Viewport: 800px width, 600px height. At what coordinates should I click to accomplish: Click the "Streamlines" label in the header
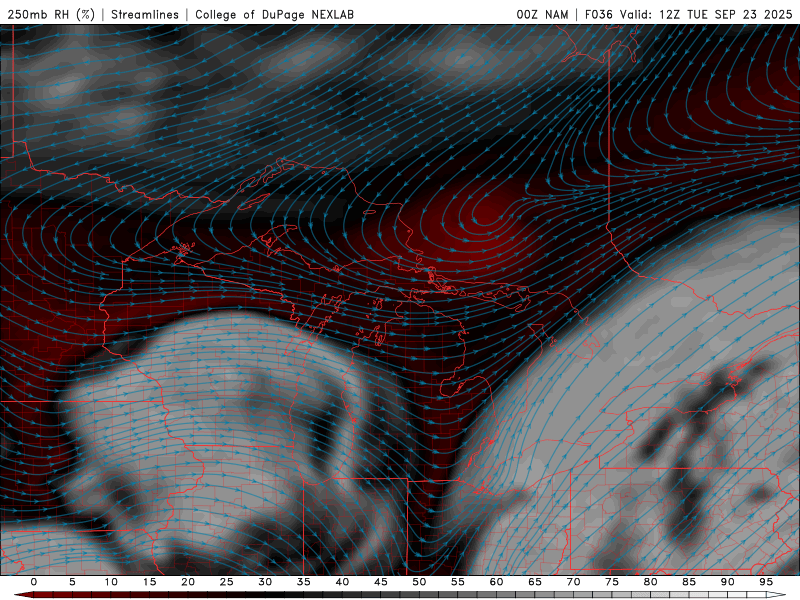[145, 14]
